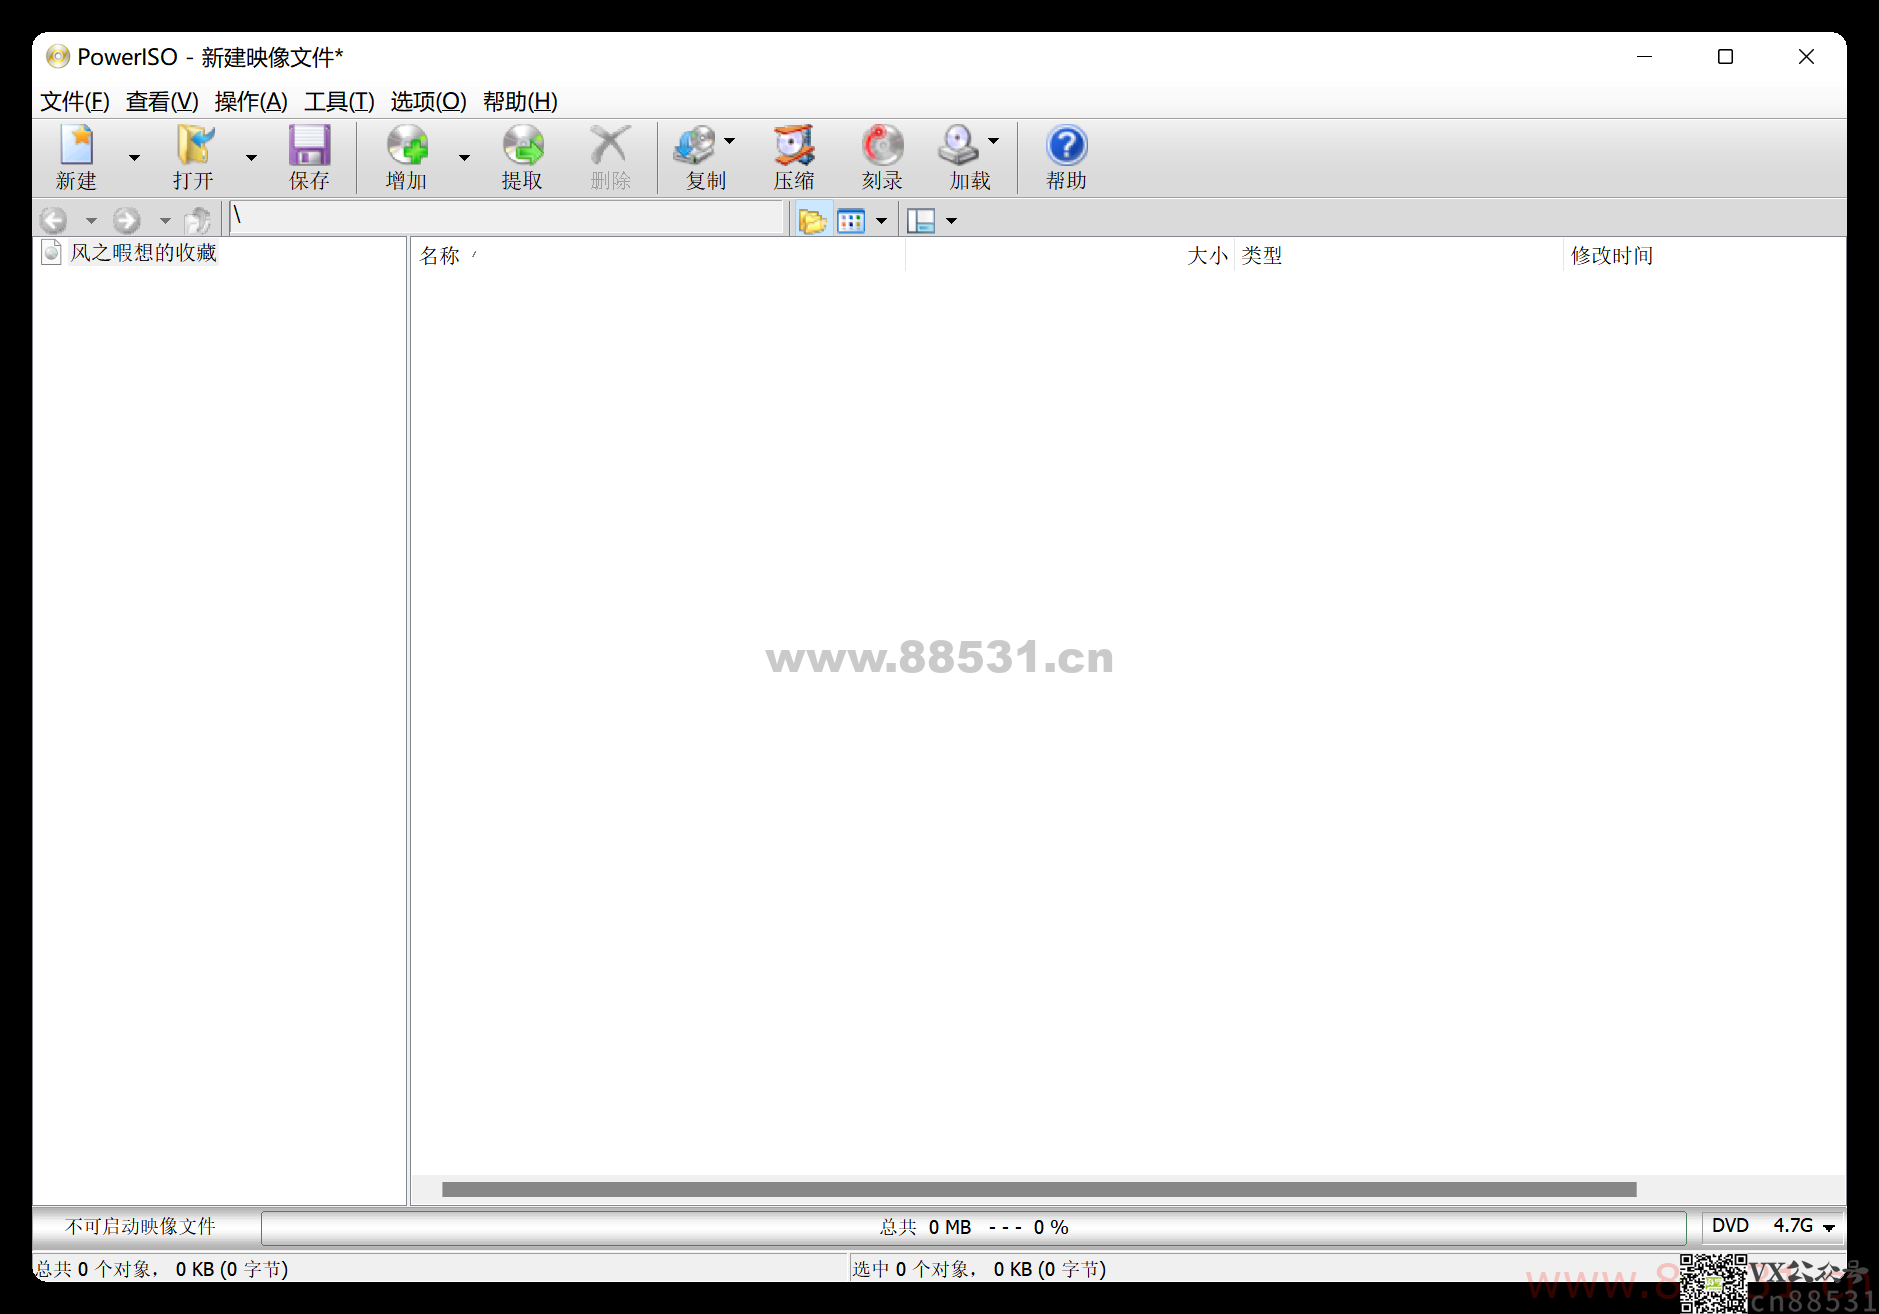Click the navigate Forward arrow icon
This screenshot has height=1314, width=1879.
pos(127,220)
